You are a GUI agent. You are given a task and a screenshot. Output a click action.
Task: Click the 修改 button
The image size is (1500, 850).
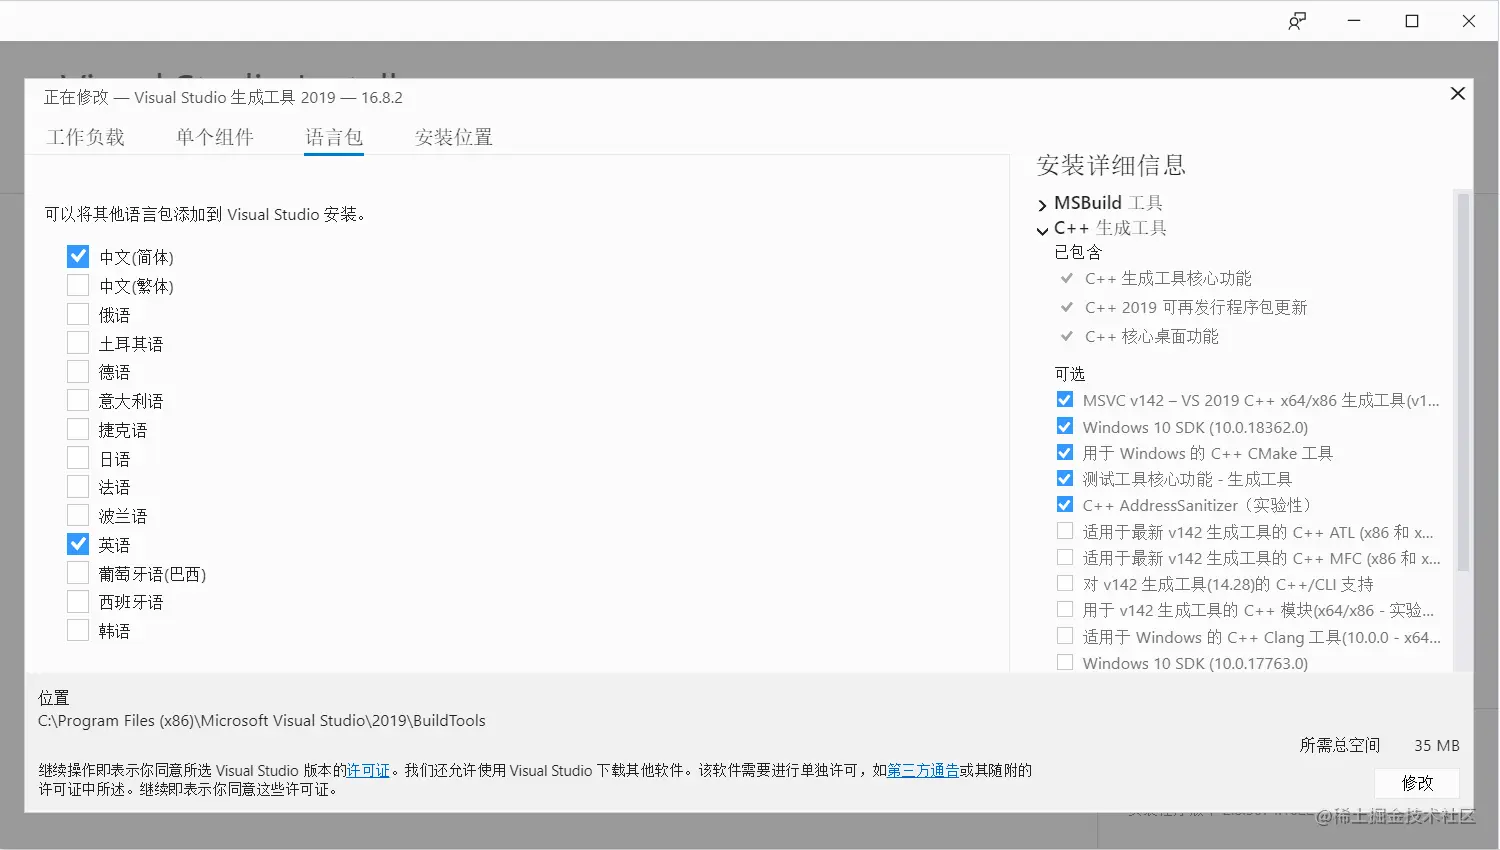[x=1417, y=783]
